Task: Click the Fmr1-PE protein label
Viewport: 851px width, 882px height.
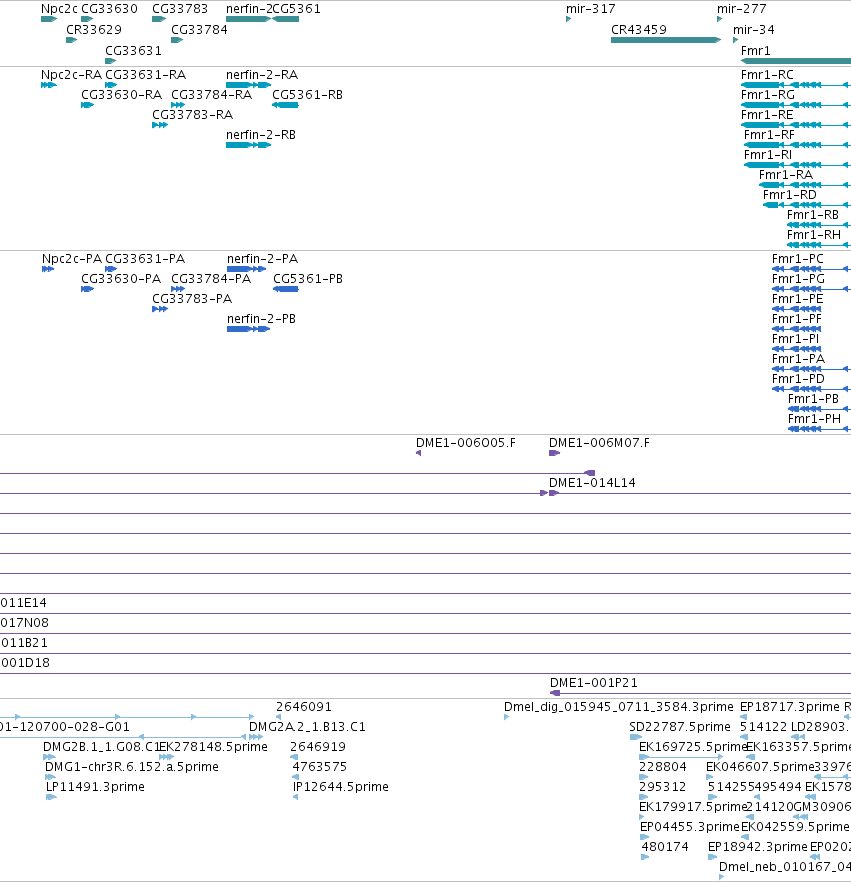Action: (798, 298)
